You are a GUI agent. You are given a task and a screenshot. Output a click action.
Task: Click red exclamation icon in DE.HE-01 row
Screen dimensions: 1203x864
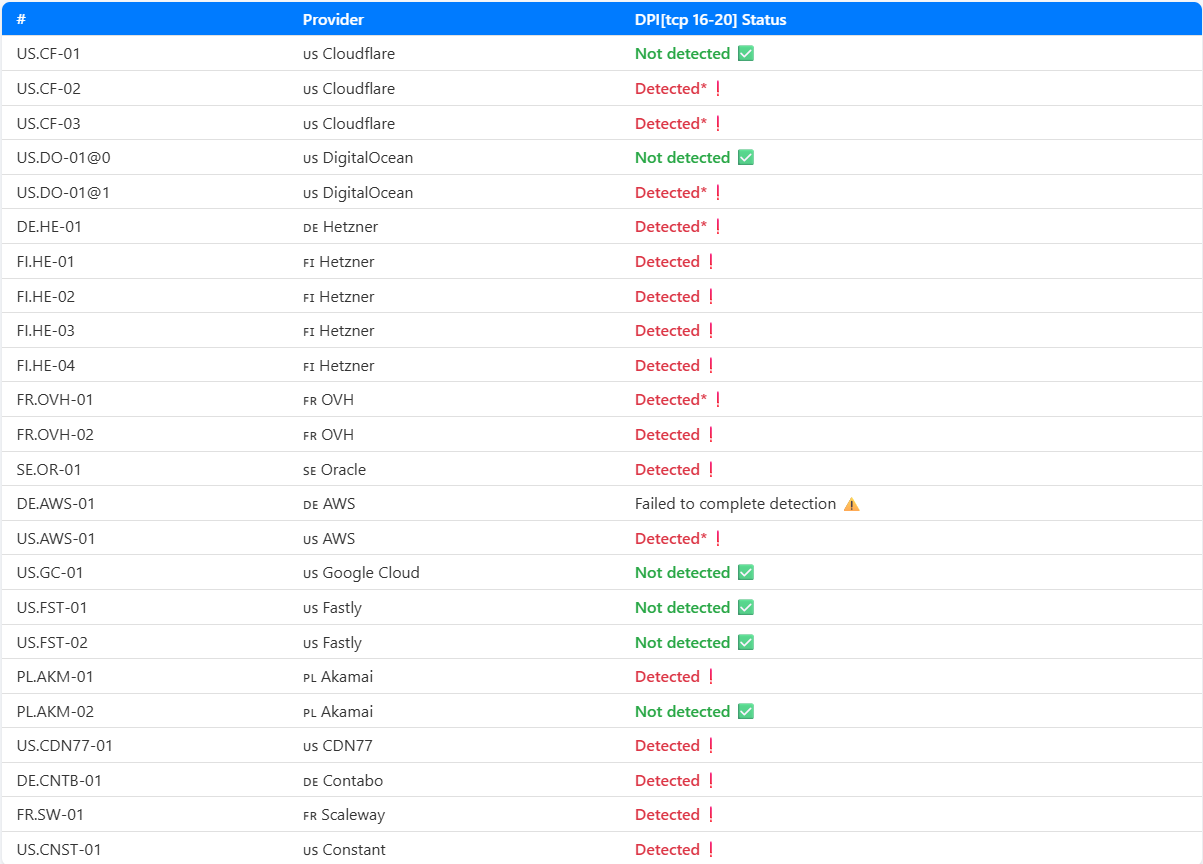coord(718,227)
